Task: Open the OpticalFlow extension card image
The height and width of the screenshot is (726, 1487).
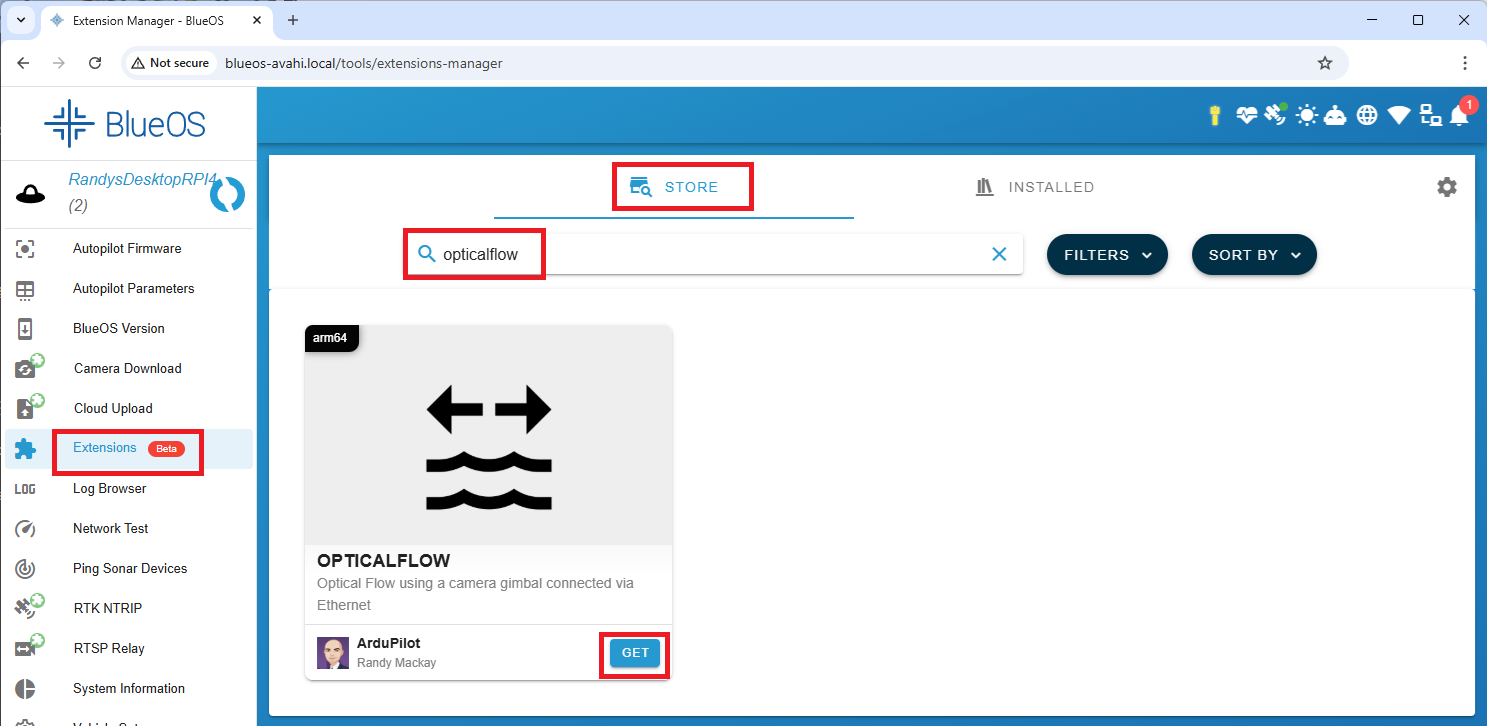Action: [488, 435]
